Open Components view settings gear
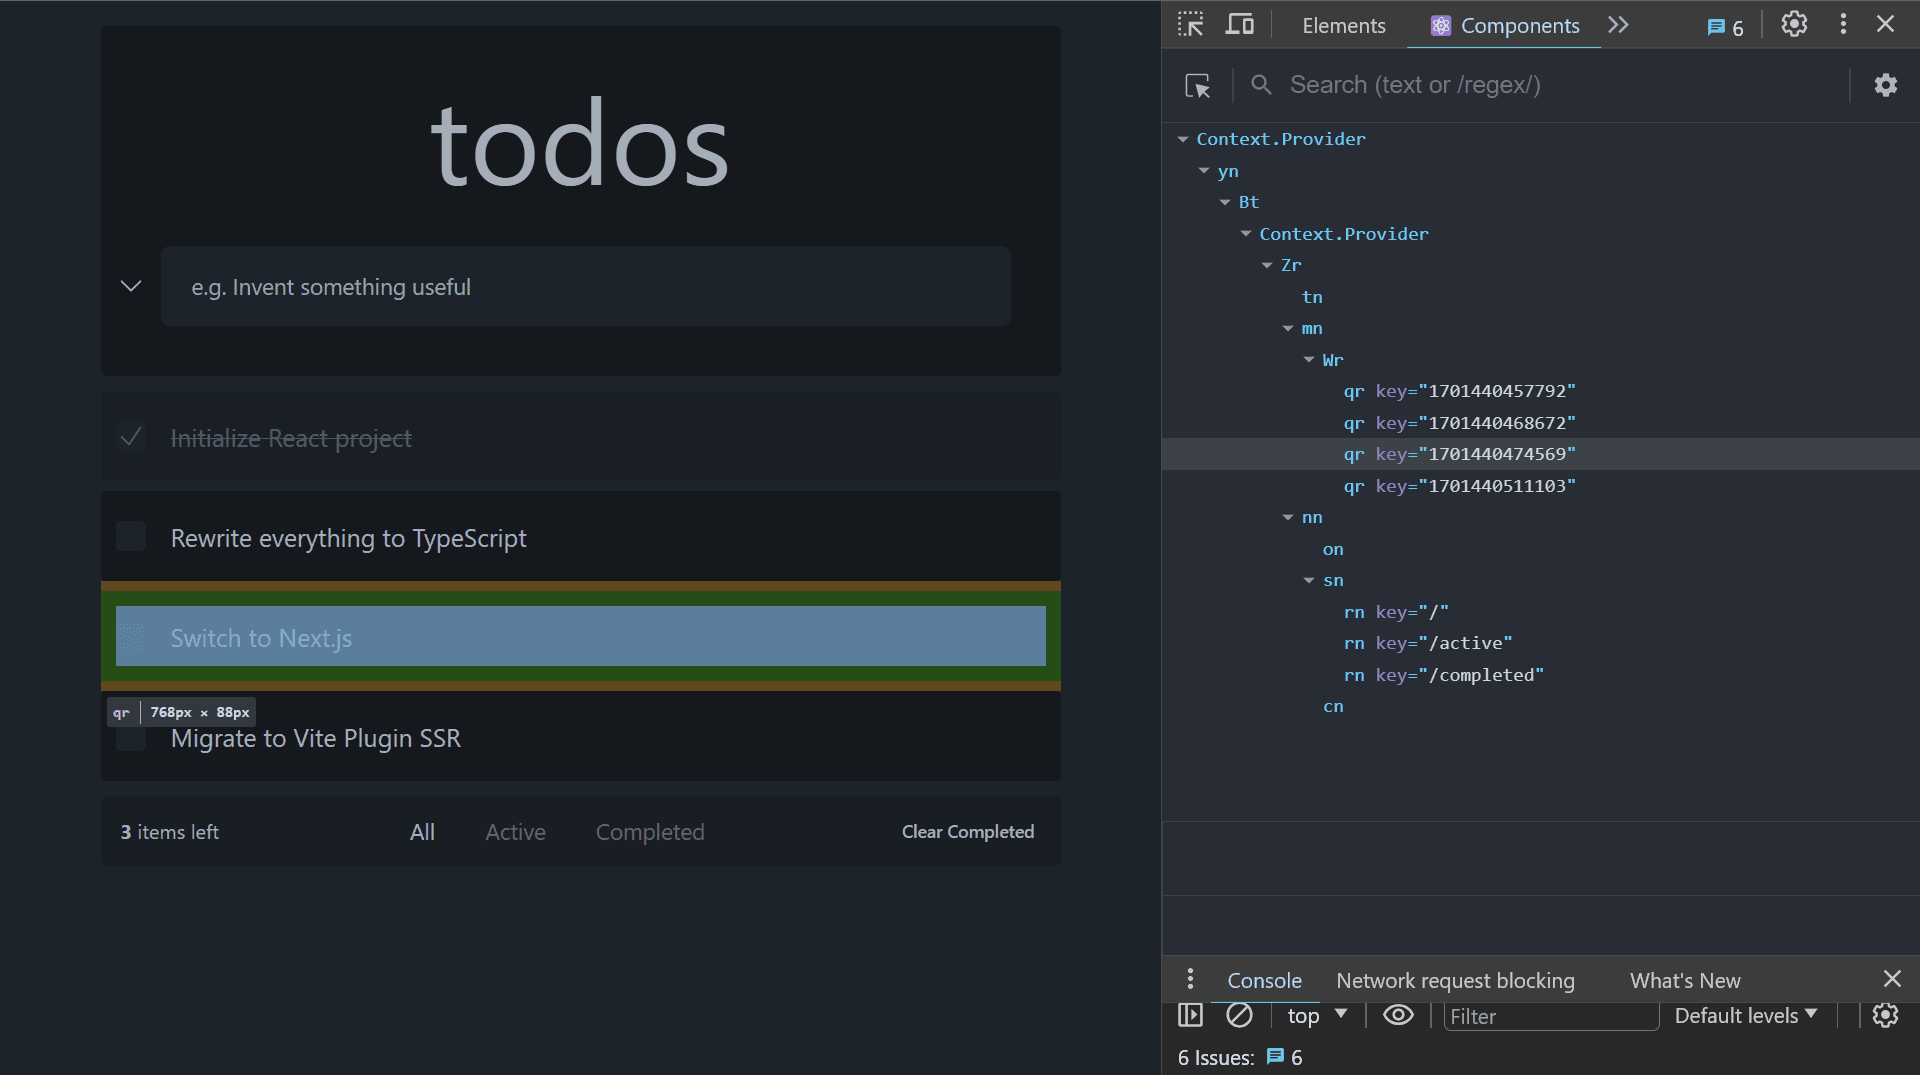The image size is (1920, 1075). click(x=1885, y=86)
